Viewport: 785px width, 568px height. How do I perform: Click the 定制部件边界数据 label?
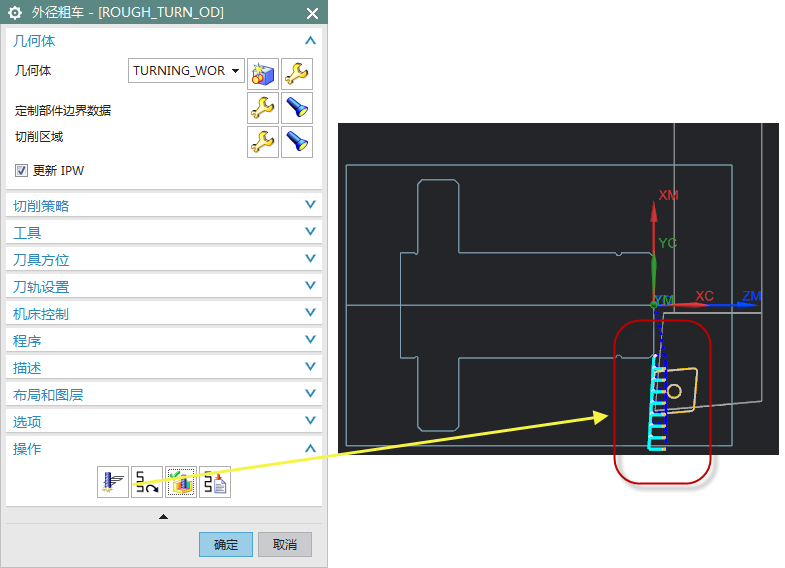click(x=63, y=111)
